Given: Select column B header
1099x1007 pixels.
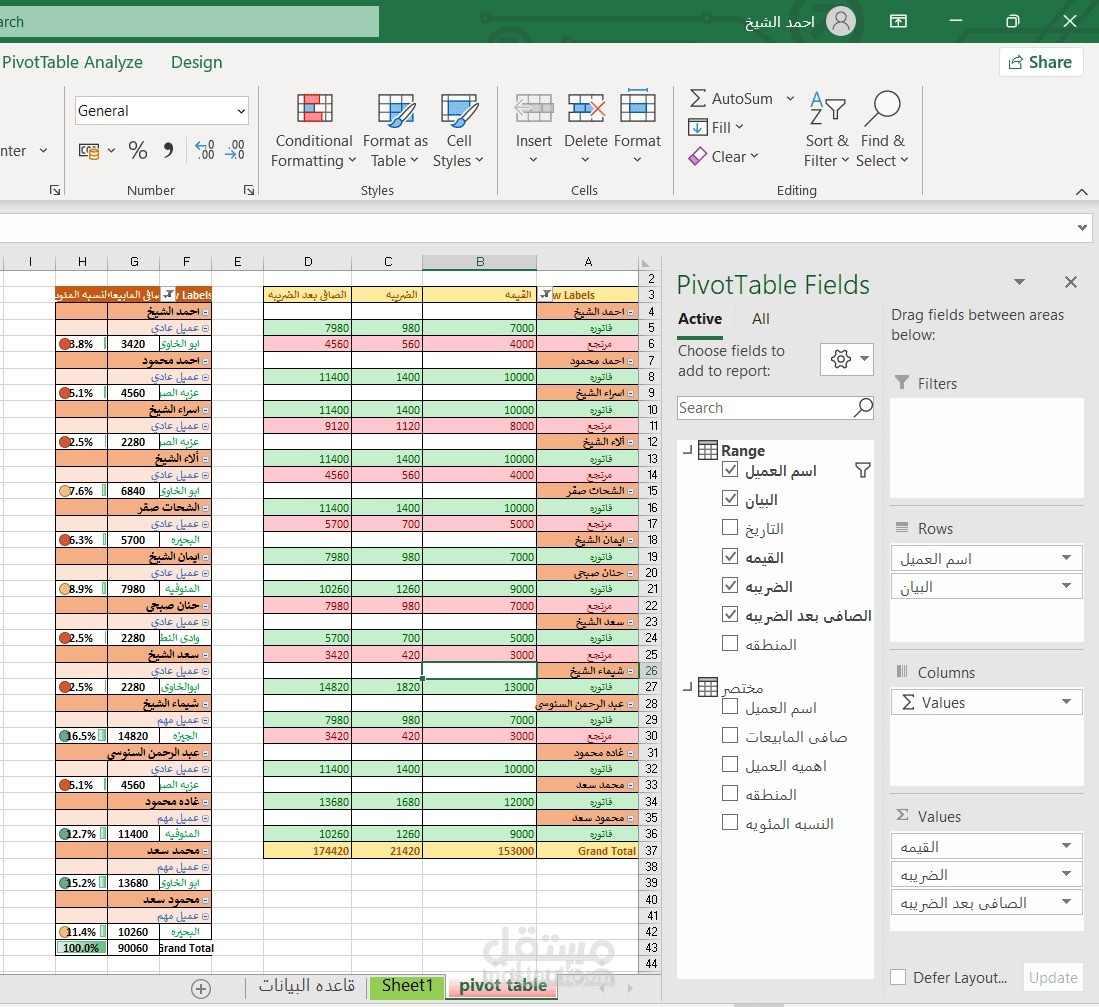Looking at the screenshot, I should point(480,261).
